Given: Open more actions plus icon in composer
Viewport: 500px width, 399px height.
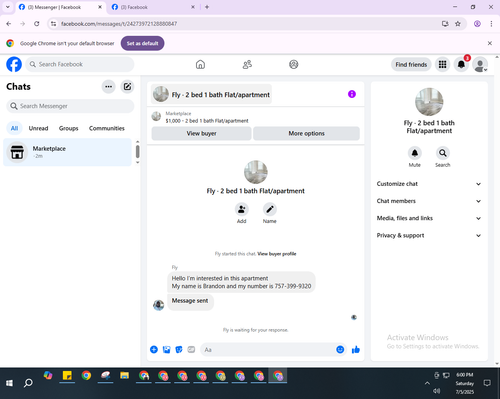Looking at the screenshot, I should 154,349.
